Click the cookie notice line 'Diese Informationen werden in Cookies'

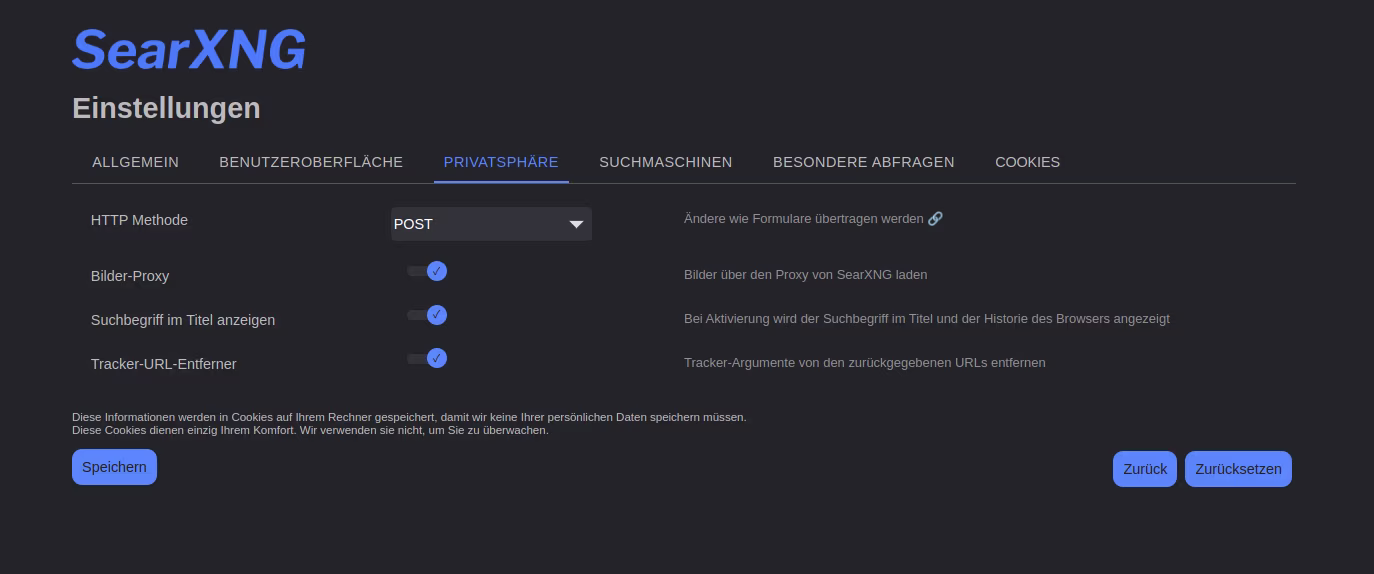(409, 417)
